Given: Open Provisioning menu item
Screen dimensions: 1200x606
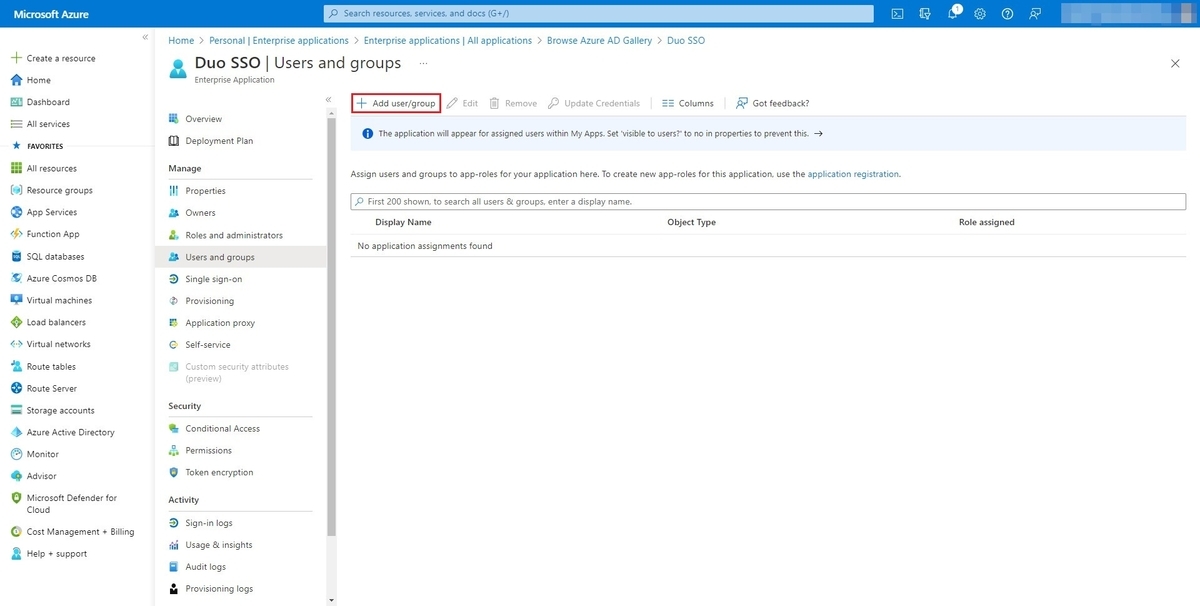Looking at the screenshot, I should pos(209,301).
